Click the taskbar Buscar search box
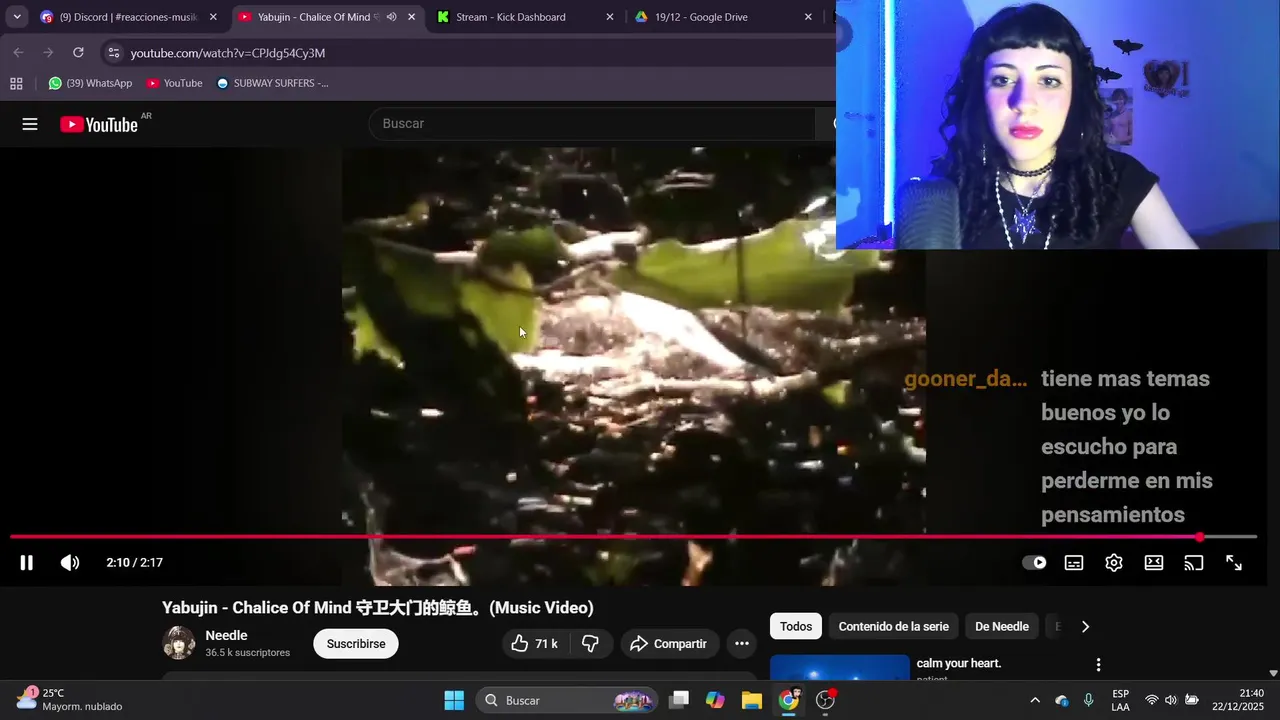This screenshot has width=1280, height=720. tap(567, 700)
